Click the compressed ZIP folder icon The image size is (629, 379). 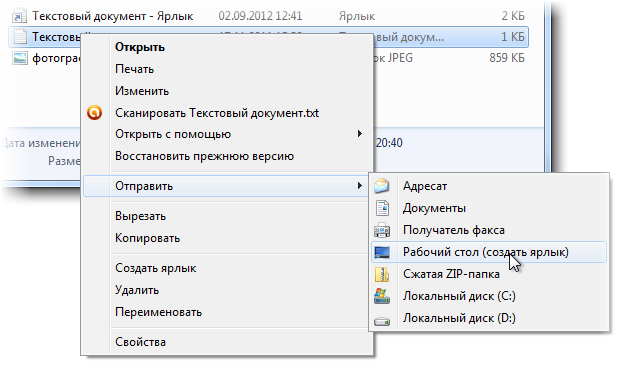coord(382,274)
